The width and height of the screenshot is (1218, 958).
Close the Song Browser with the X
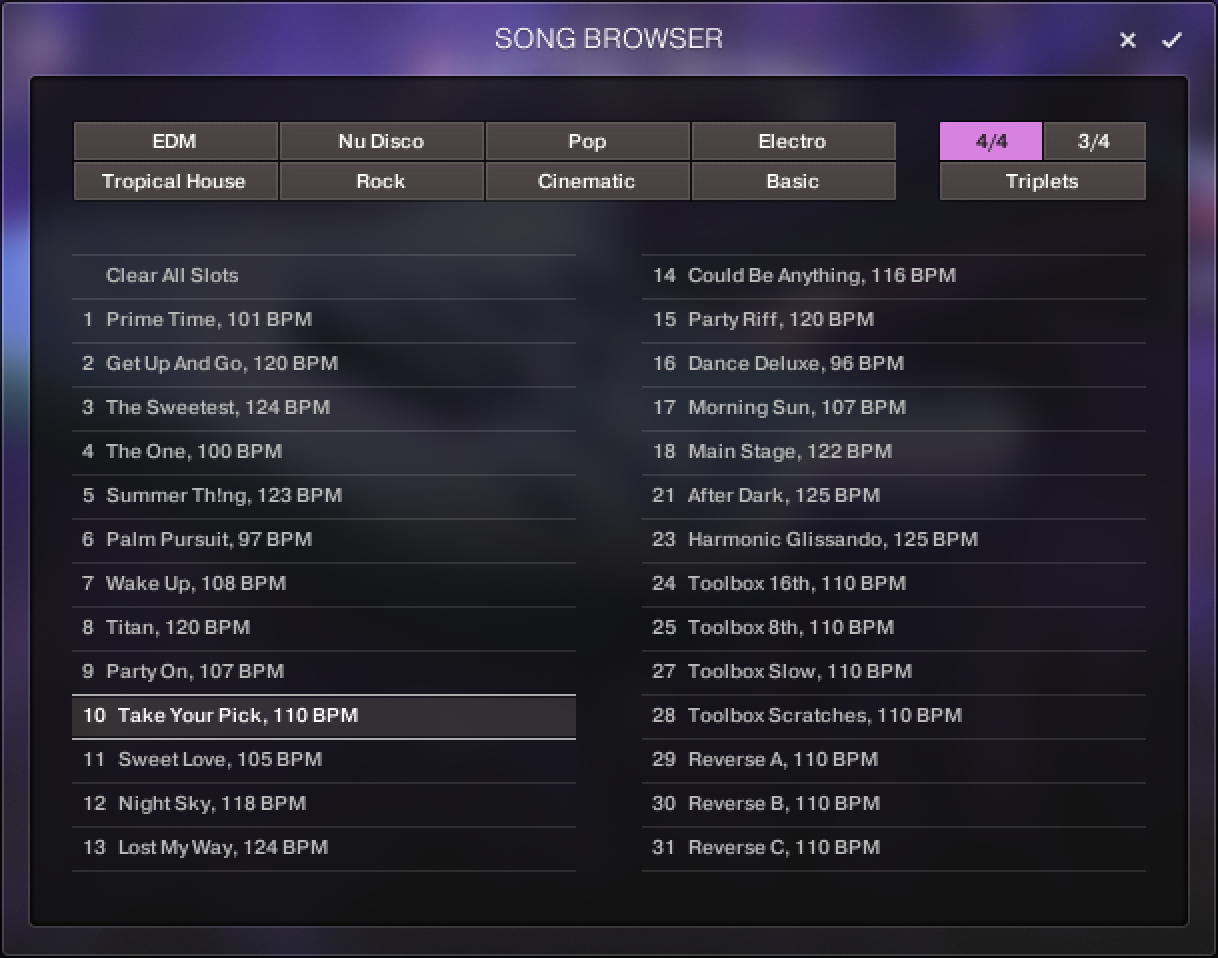tap(1127, 40)
